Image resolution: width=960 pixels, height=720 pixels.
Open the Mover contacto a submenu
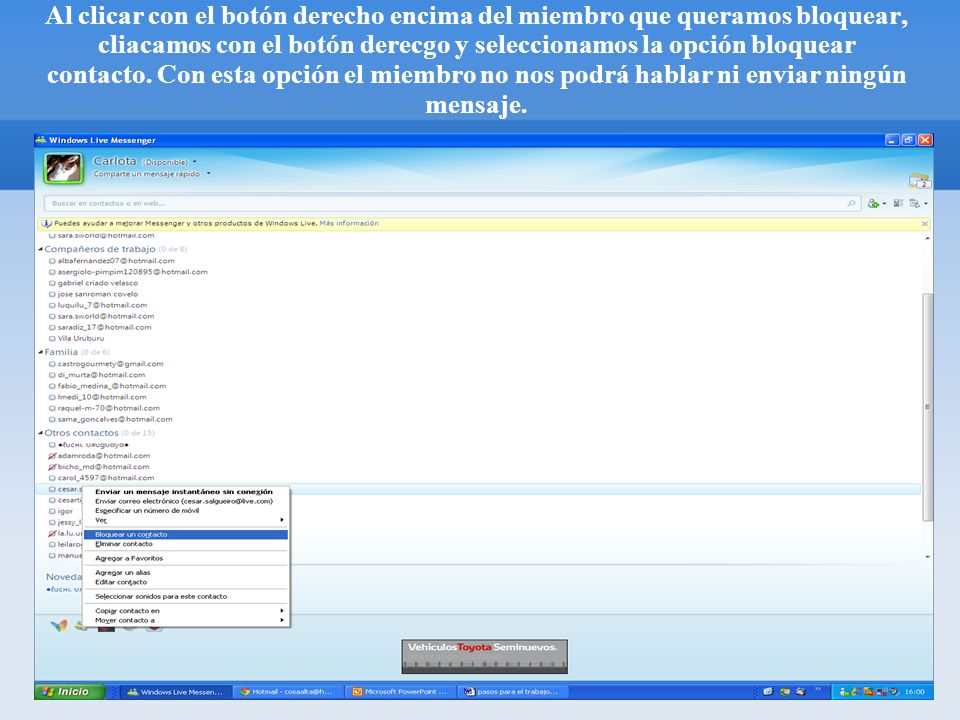pyautogui.click(x=186, y=620)
